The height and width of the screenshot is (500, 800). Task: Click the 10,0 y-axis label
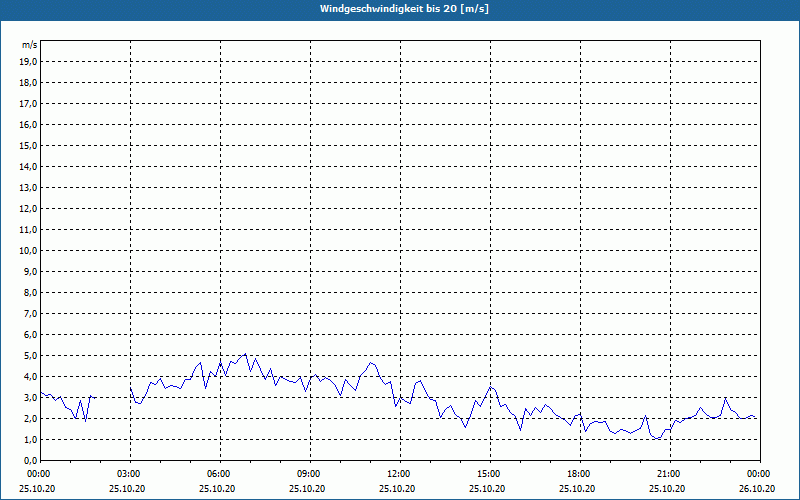(x=28, y=251)
